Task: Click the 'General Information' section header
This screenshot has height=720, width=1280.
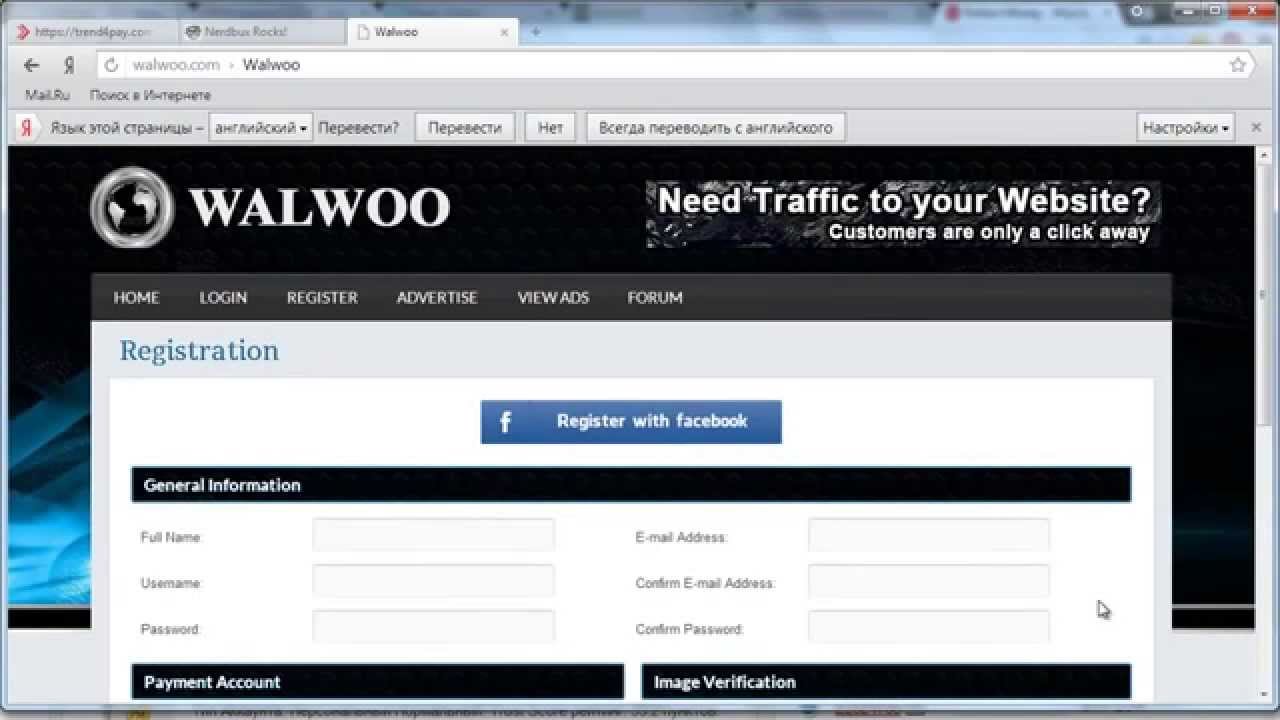Action: pyautogui.click(x=631, y=485)
